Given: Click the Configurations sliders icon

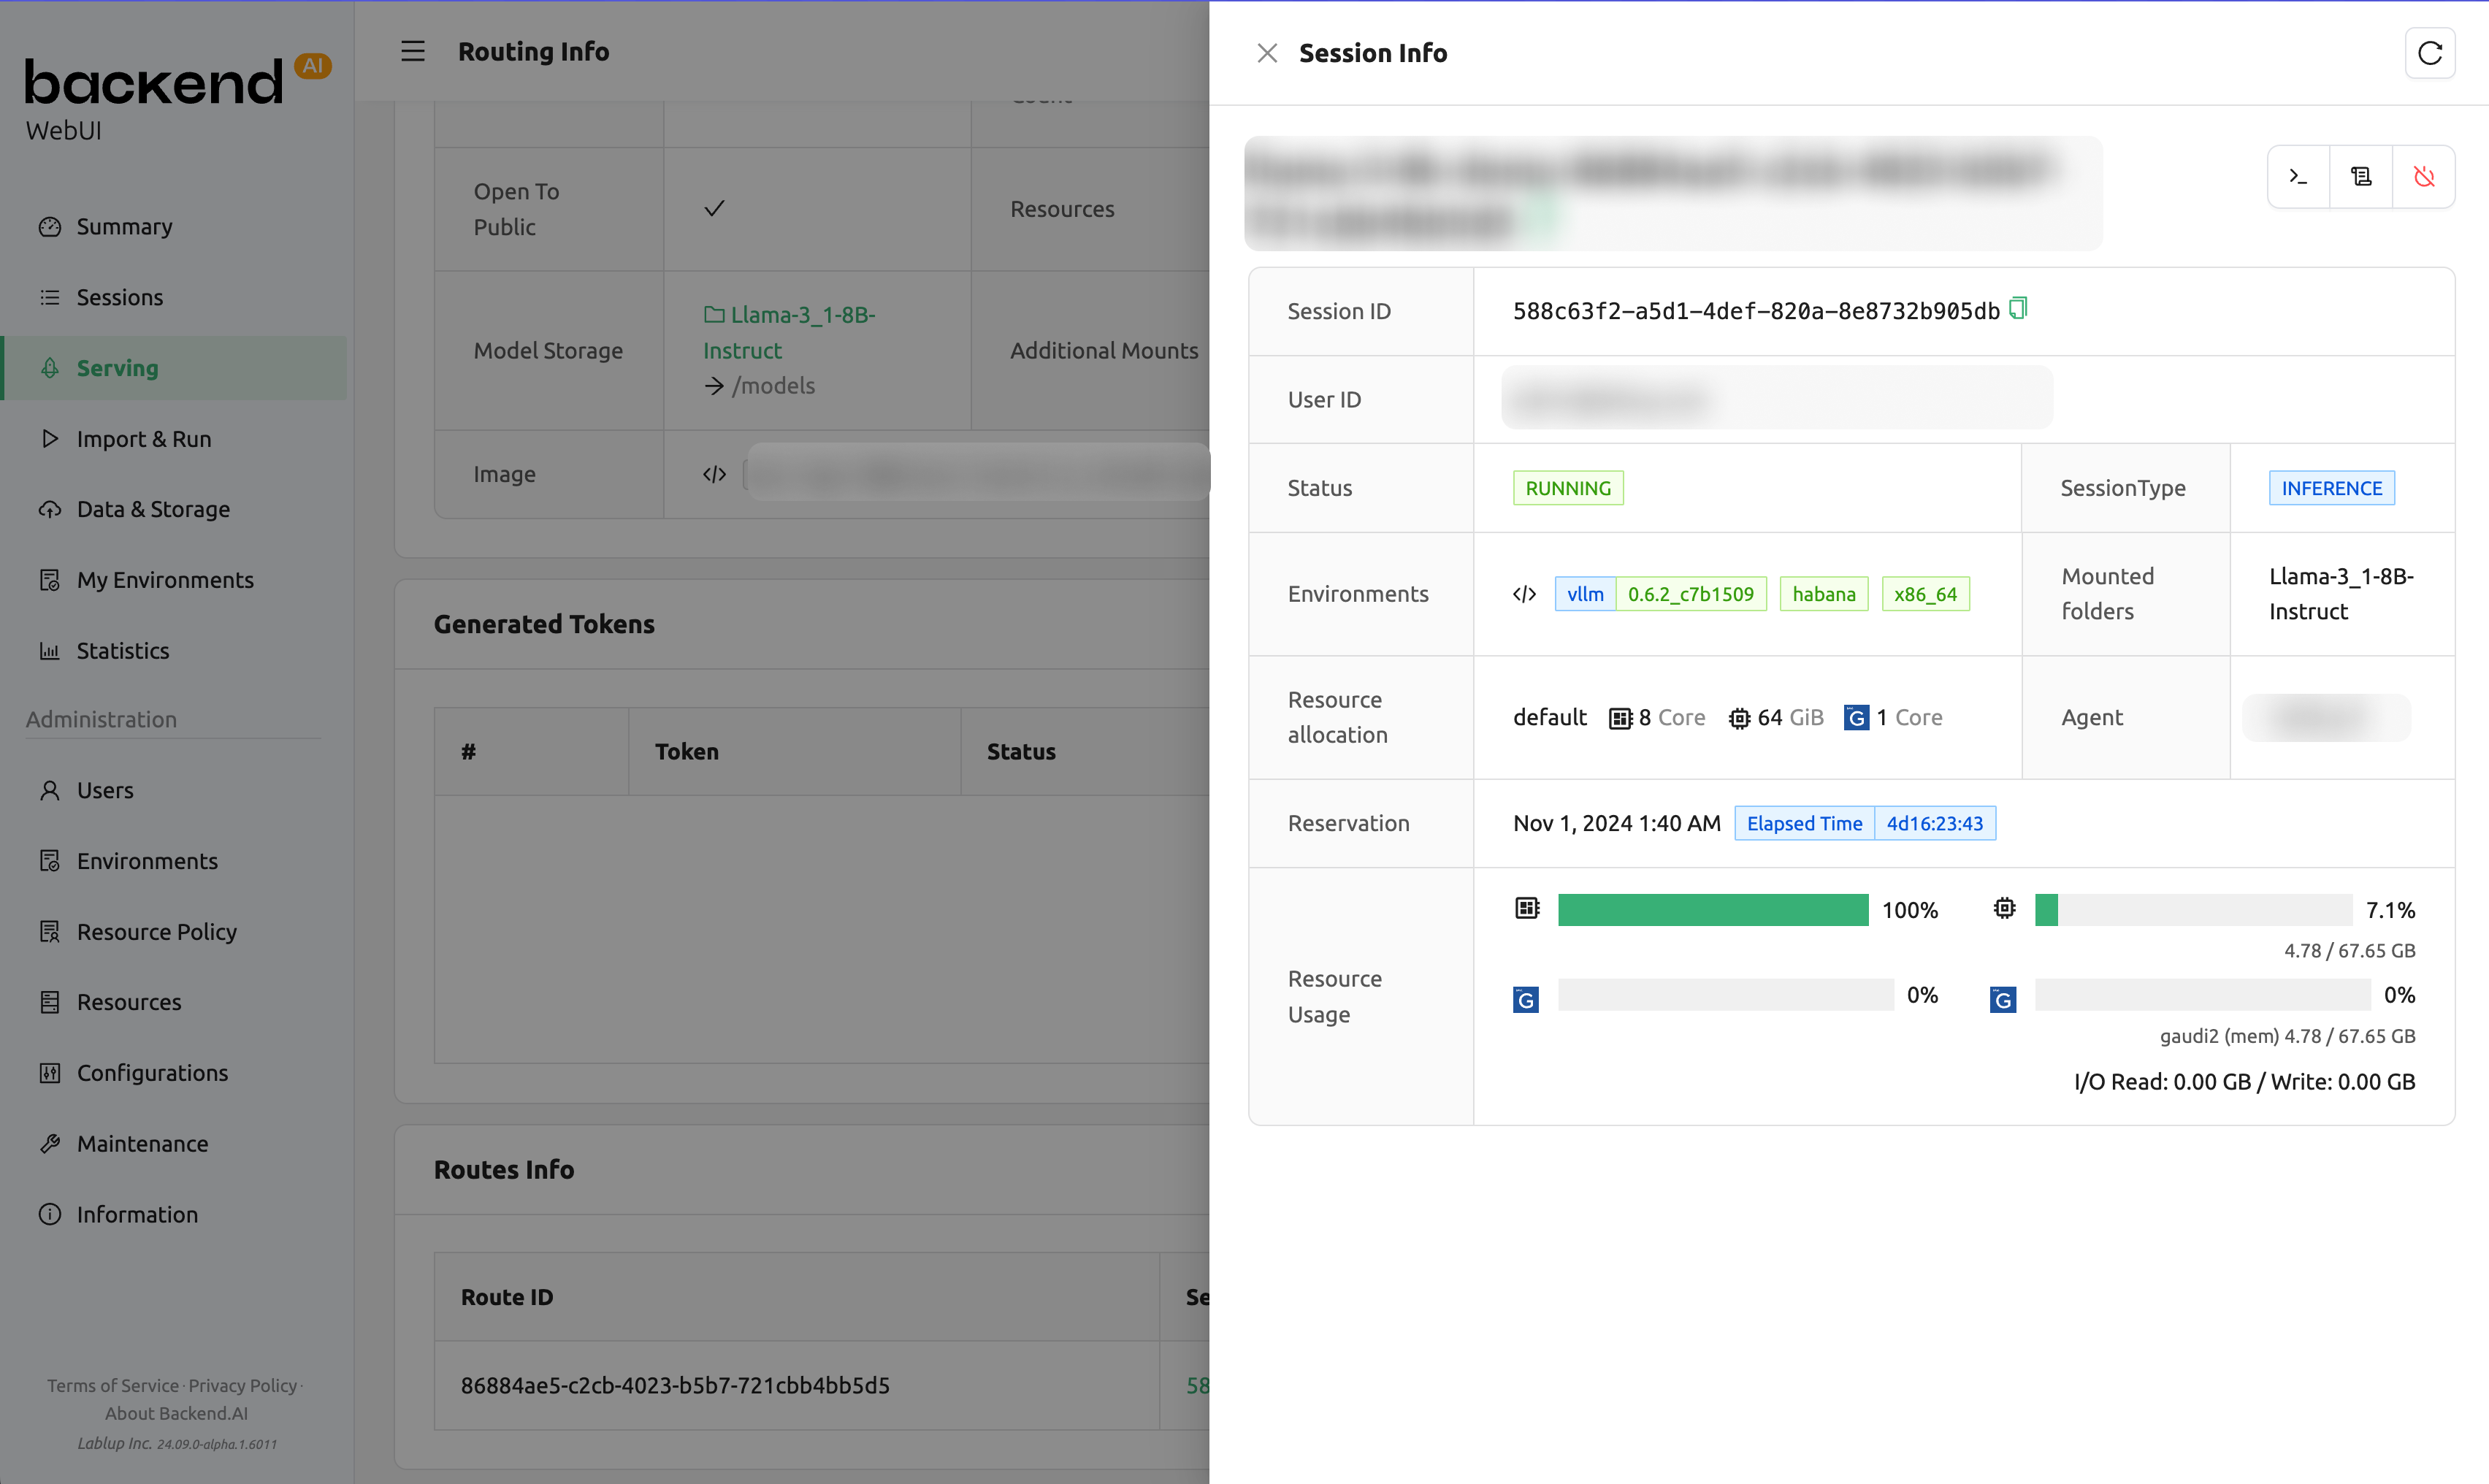Looking at the screenshot, I should [x=49, y=1073].
